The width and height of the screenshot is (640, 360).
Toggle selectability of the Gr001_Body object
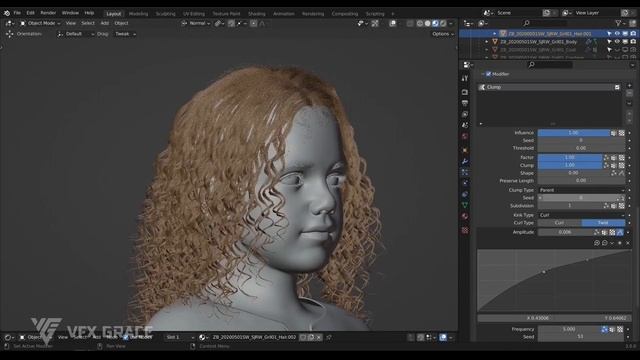(x=609, y=42)
